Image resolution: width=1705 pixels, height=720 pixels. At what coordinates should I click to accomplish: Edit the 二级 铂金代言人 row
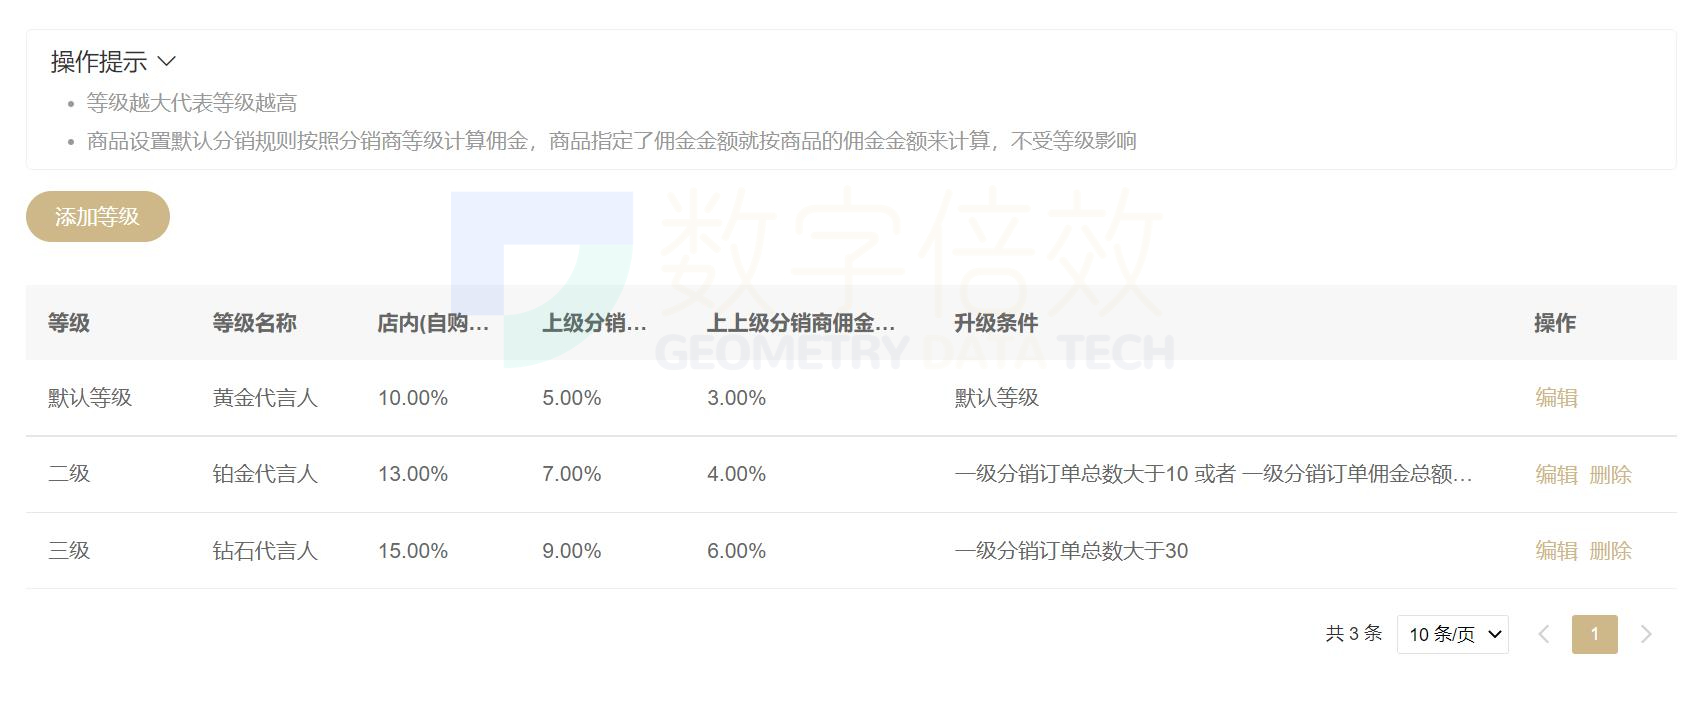[x=1556, y=475]
